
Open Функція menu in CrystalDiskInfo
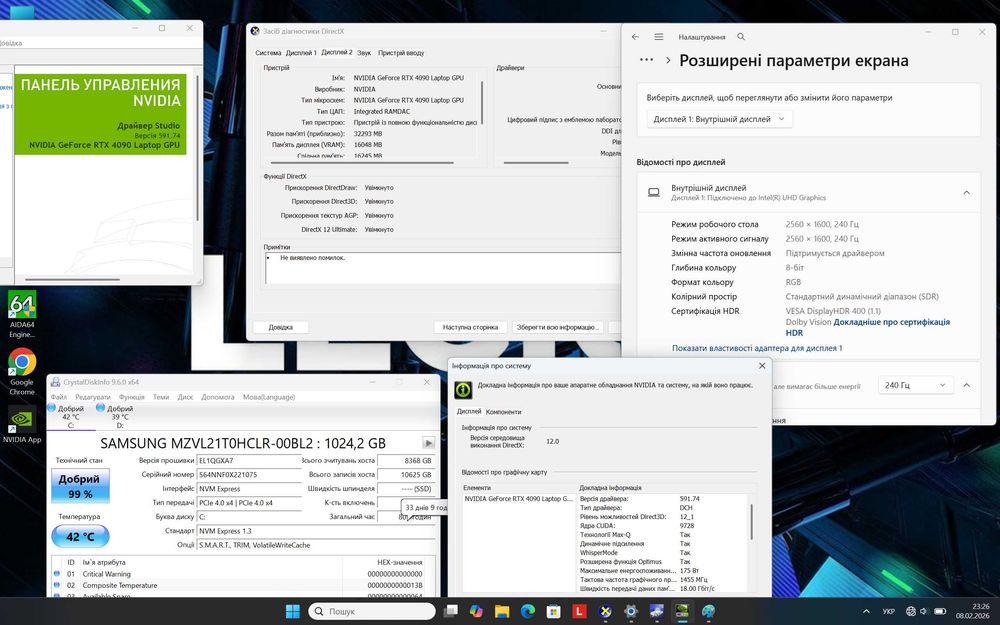pos(131,397)
